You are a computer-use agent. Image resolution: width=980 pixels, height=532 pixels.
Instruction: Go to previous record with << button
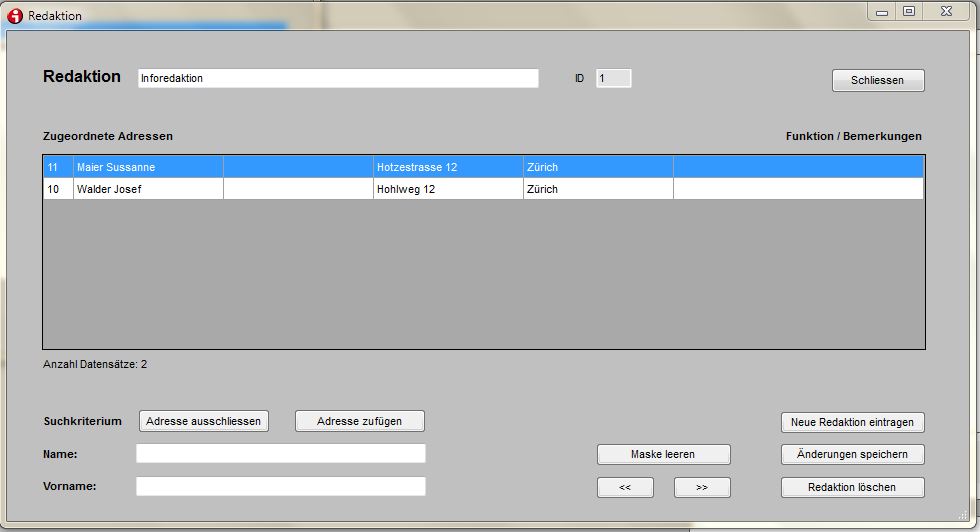pyautogui.click(x=625, y=487)
